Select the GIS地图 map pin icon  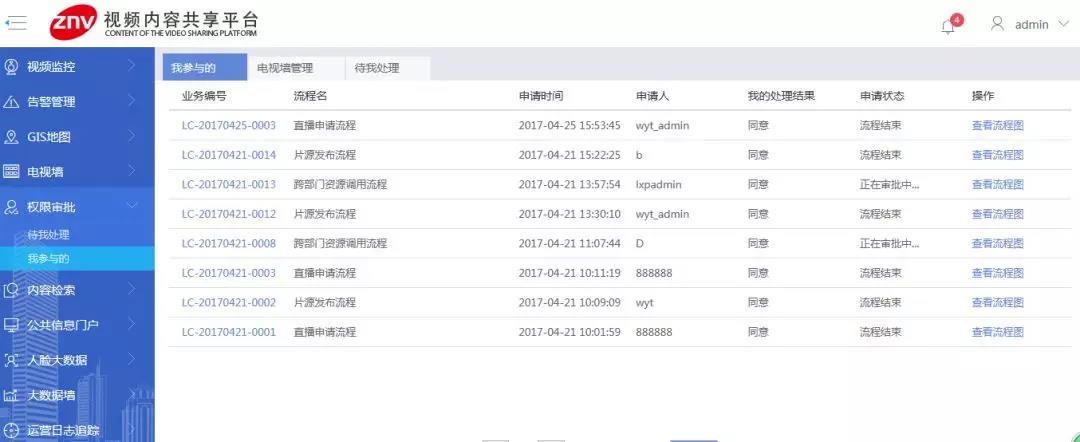[x=12, y=137]
